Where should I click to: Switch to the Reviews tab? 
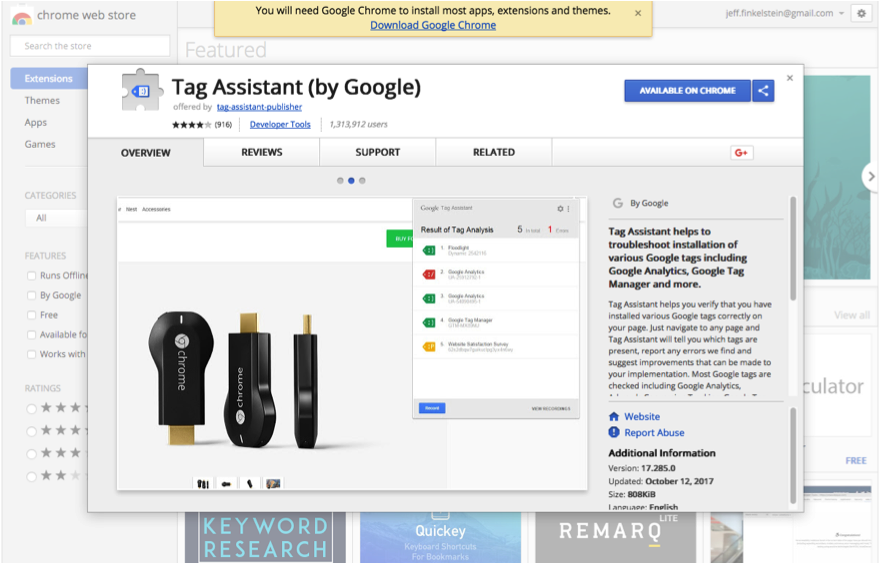262,152
